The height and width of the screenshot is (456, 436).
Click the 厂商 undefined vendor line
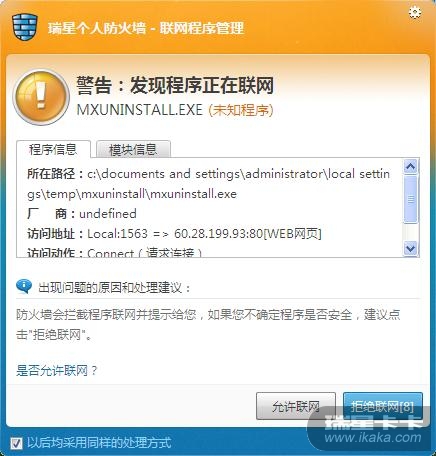pyautogui.click(x=82, y=214)
